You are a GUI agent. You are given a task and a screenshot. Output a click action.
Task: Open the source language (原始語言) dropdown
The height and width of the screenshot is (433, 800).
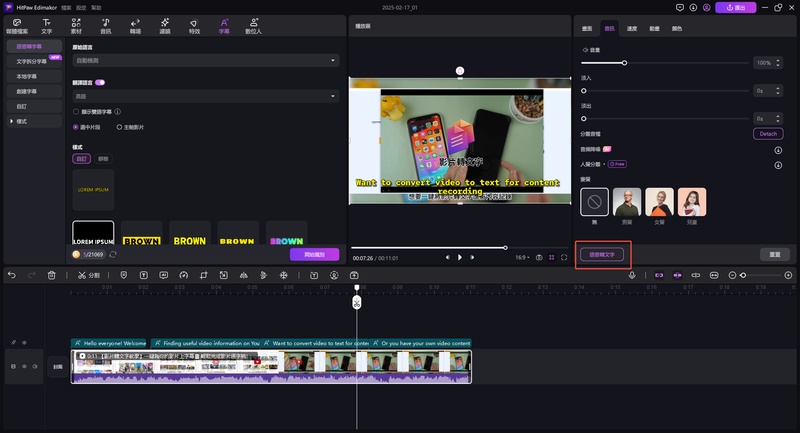(206, 60)
